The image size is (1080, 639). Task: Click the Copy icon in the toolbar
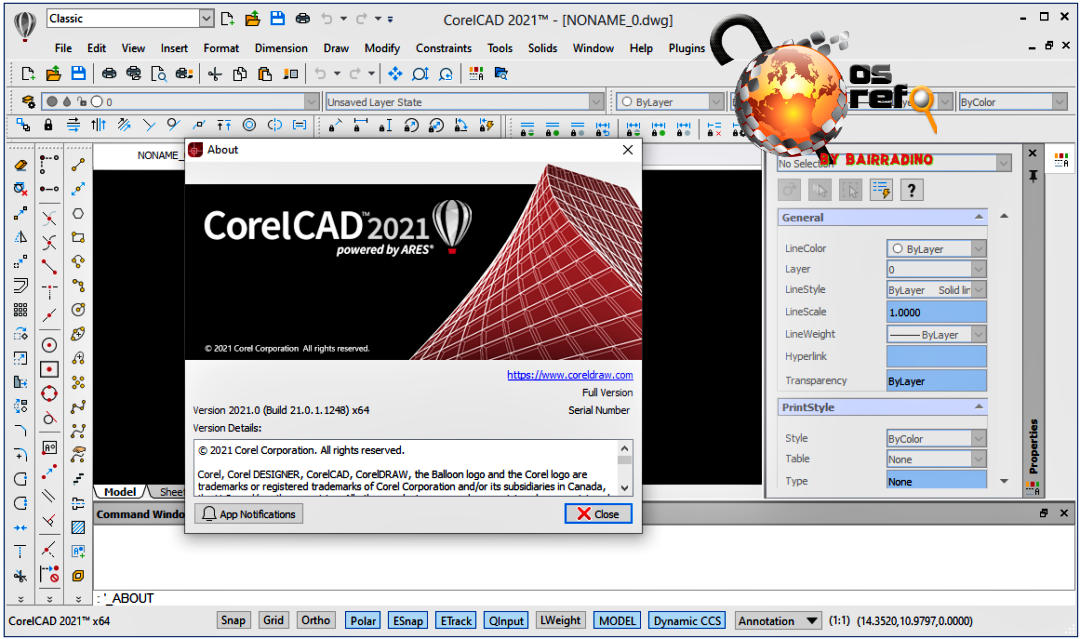240,74
